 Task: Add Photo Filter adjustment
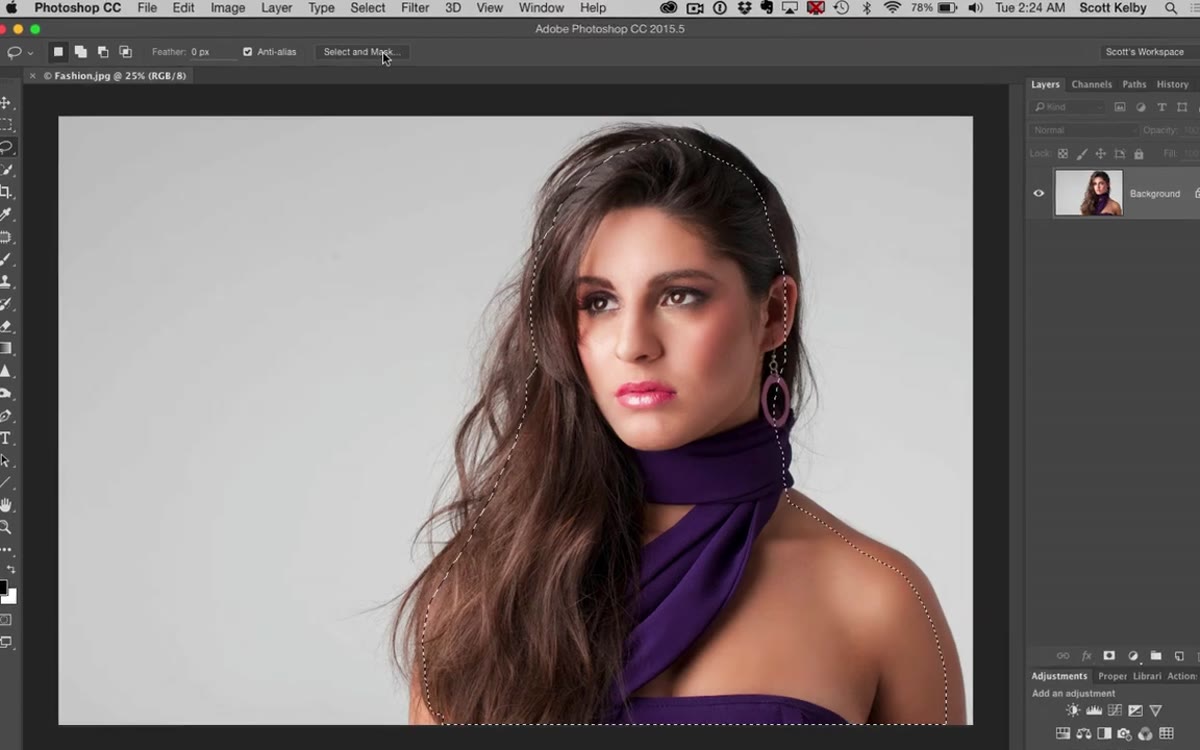click(x=1125, y=734)
